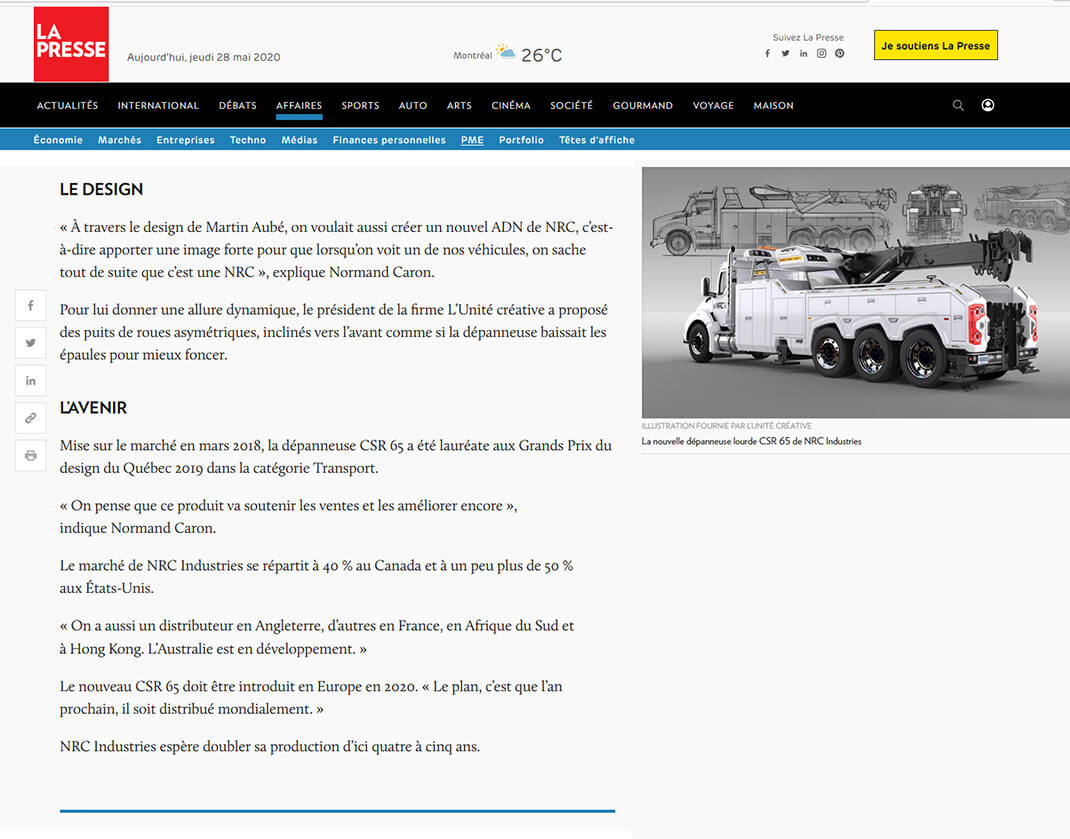The width and height of the screenshot is (1070, 839).
Task: Open the Actualités section
Action: click(x=68, y=105)
